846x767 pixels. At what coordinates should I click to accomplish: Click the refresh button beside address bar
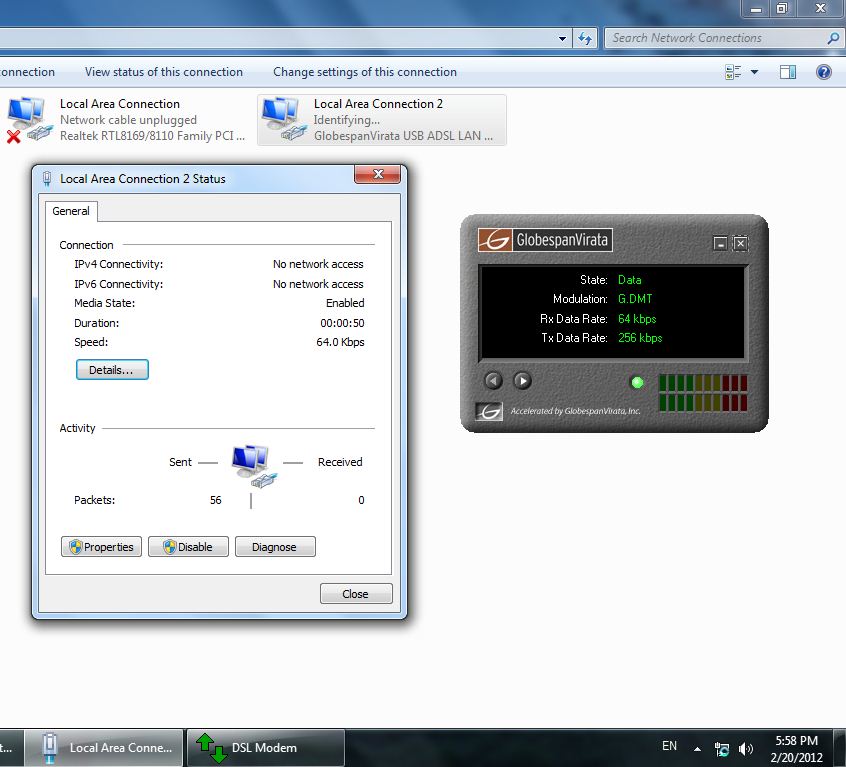point(585,38)
